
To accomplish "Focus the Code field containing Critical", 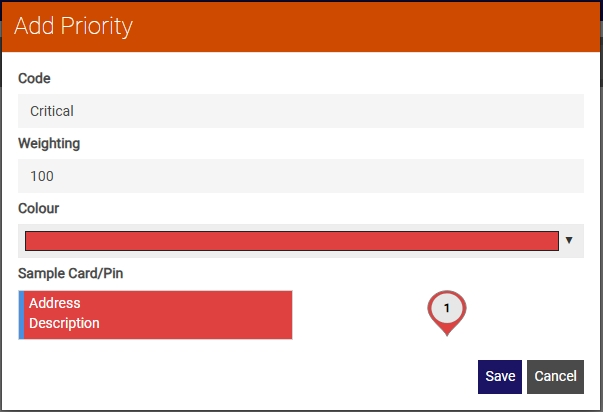I will tap(301, 111).
